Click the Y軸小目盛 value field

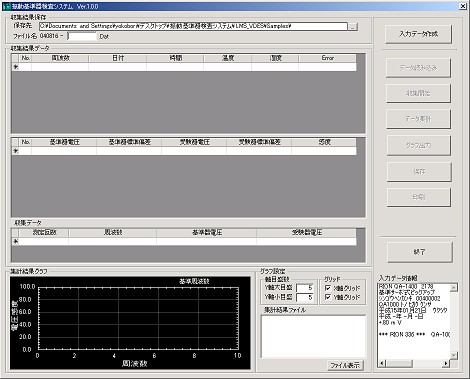(x=304, y=297)
